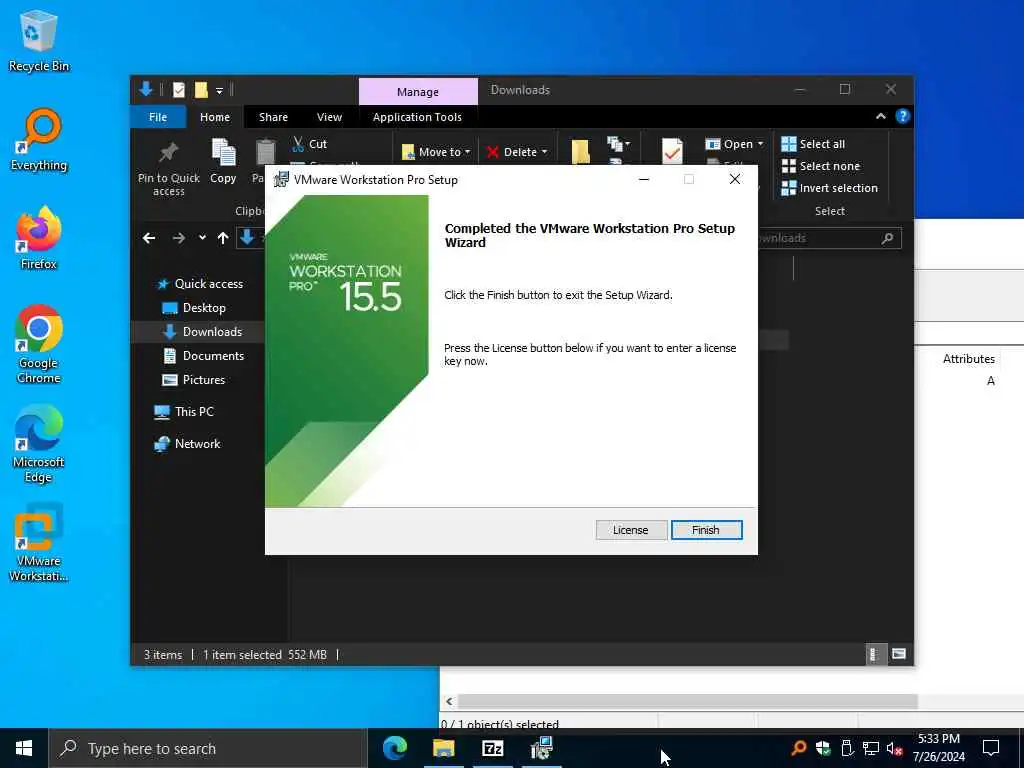Open Microsoft Edge from the taskbar
The image size is (1024, 768).
pos(394,748)
